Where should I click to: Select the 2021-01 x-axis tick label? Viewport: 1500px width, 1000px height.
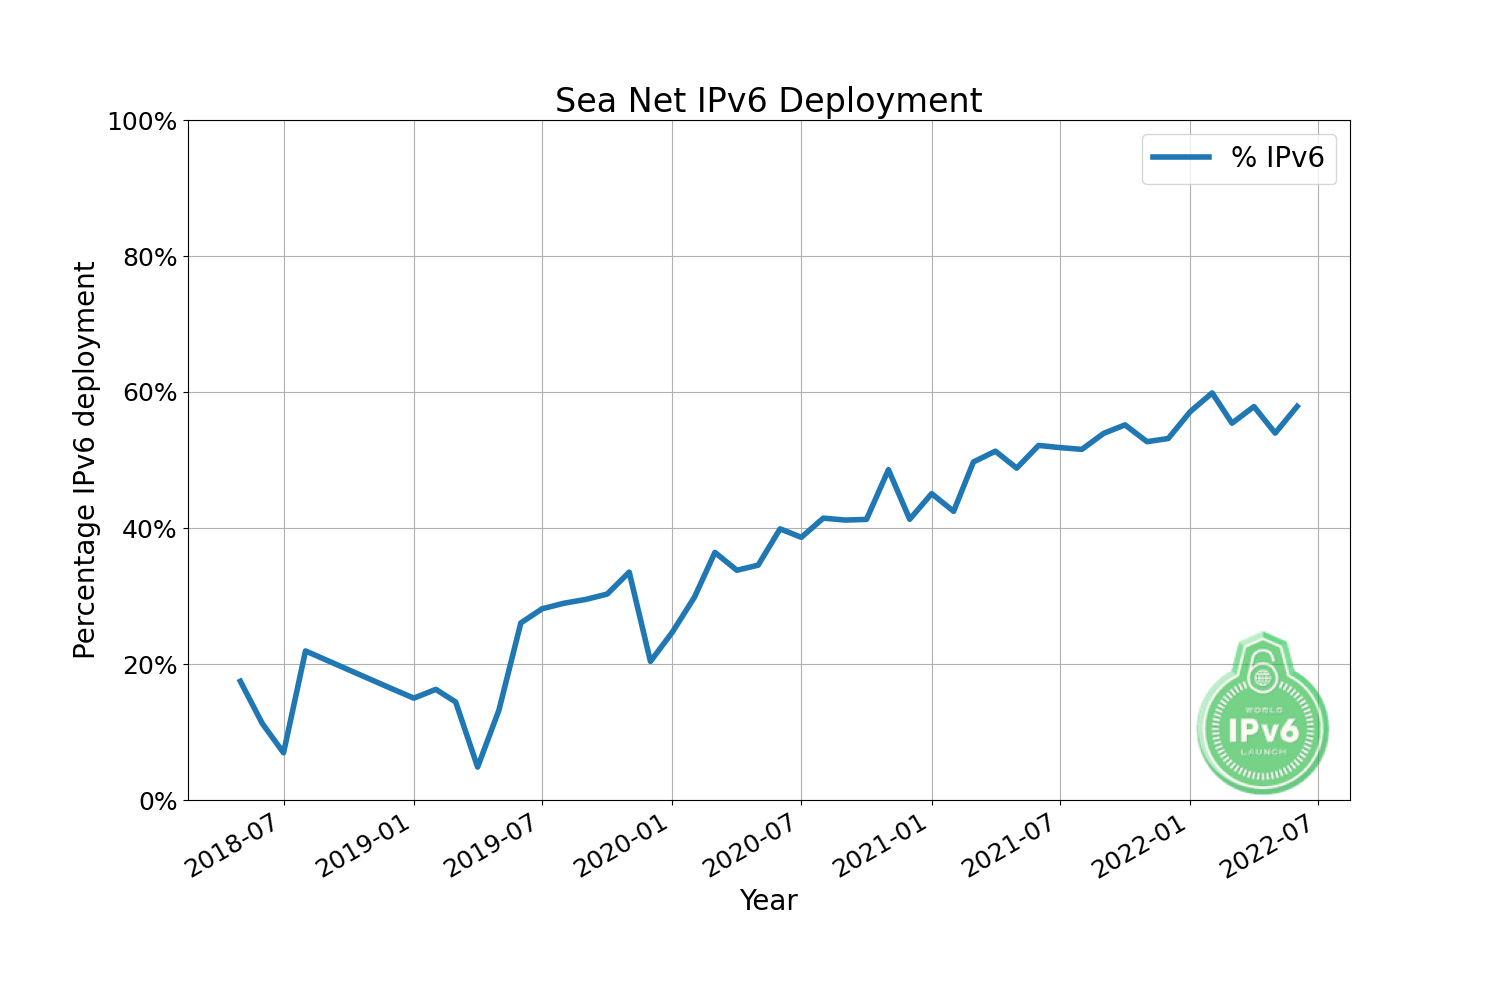[884, 847]
